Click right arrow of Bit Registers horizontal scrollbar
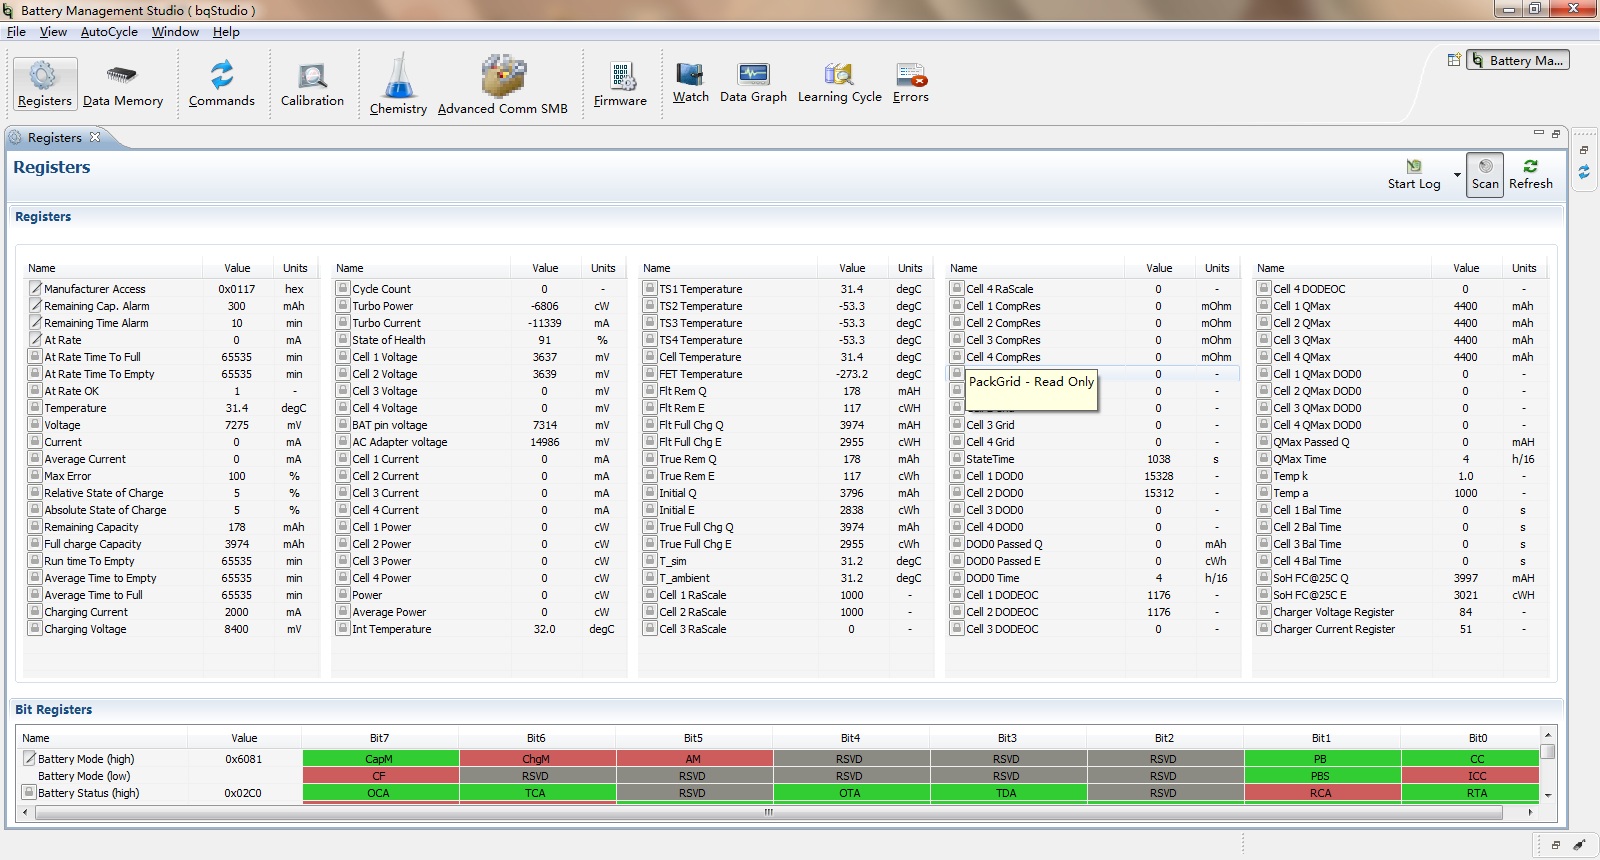Viewport: 1600px width, 860px height. [x=1531, y=812]
